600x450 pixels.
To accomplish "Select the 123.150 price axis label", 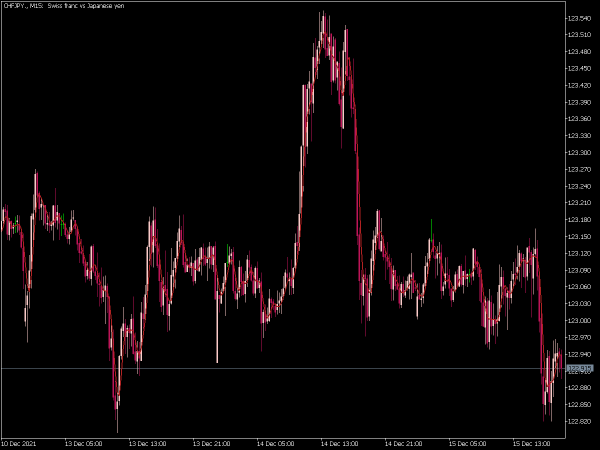I will [579, 236].
